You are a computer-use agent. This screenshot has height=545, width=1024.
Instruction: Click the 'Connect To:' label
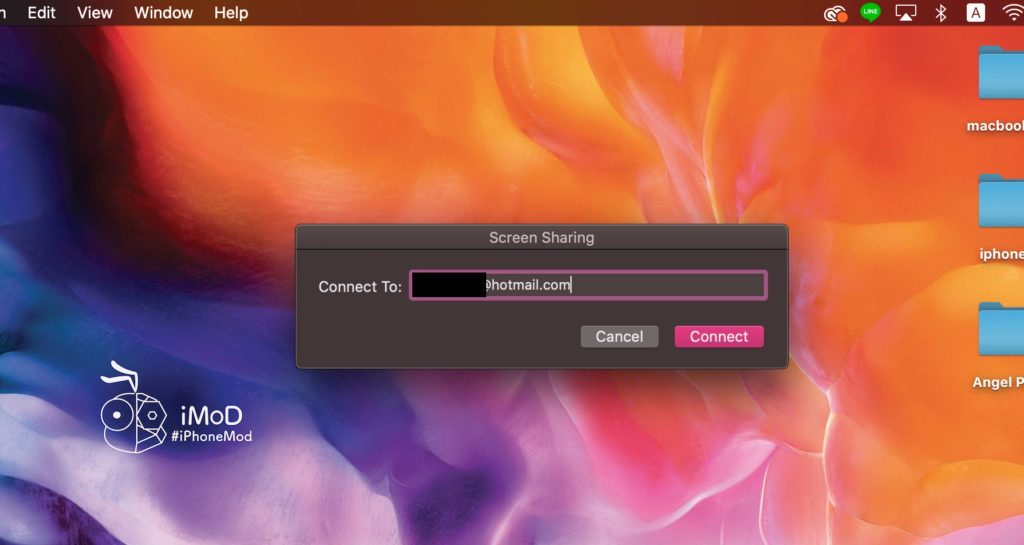pyautogui.click(x=360, y=287)
